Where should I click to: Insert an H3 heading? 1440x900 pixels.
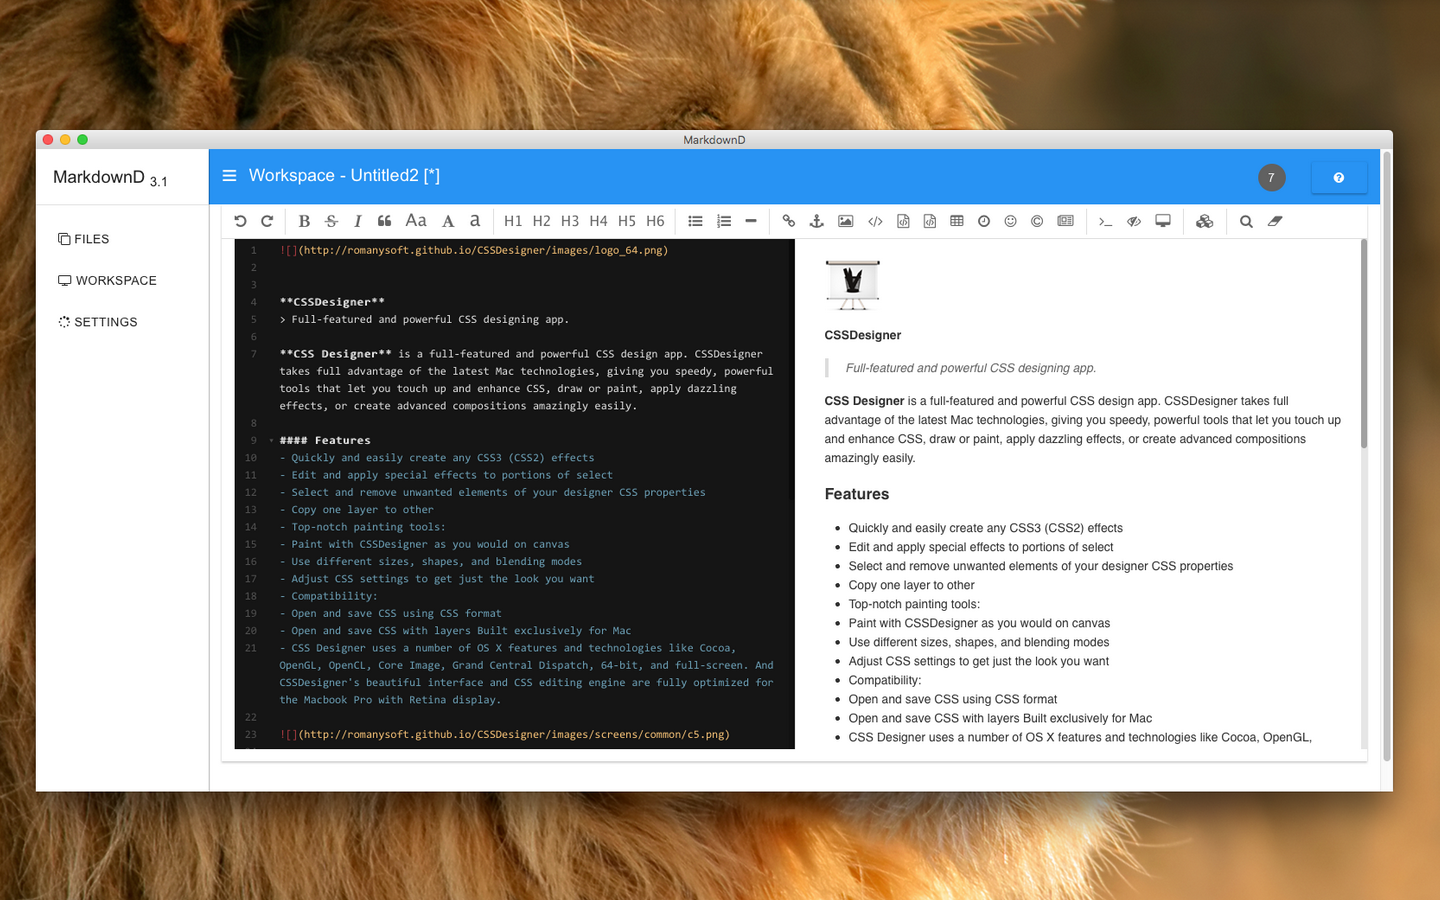(x=570, y=221)
